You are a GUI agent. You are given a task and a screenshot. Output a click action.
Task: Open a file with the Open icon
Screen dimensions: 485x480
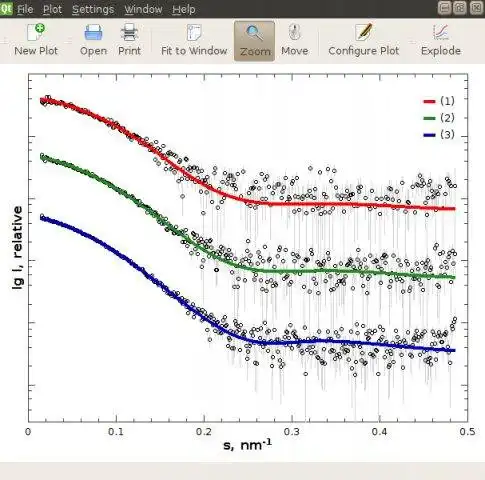93,40
